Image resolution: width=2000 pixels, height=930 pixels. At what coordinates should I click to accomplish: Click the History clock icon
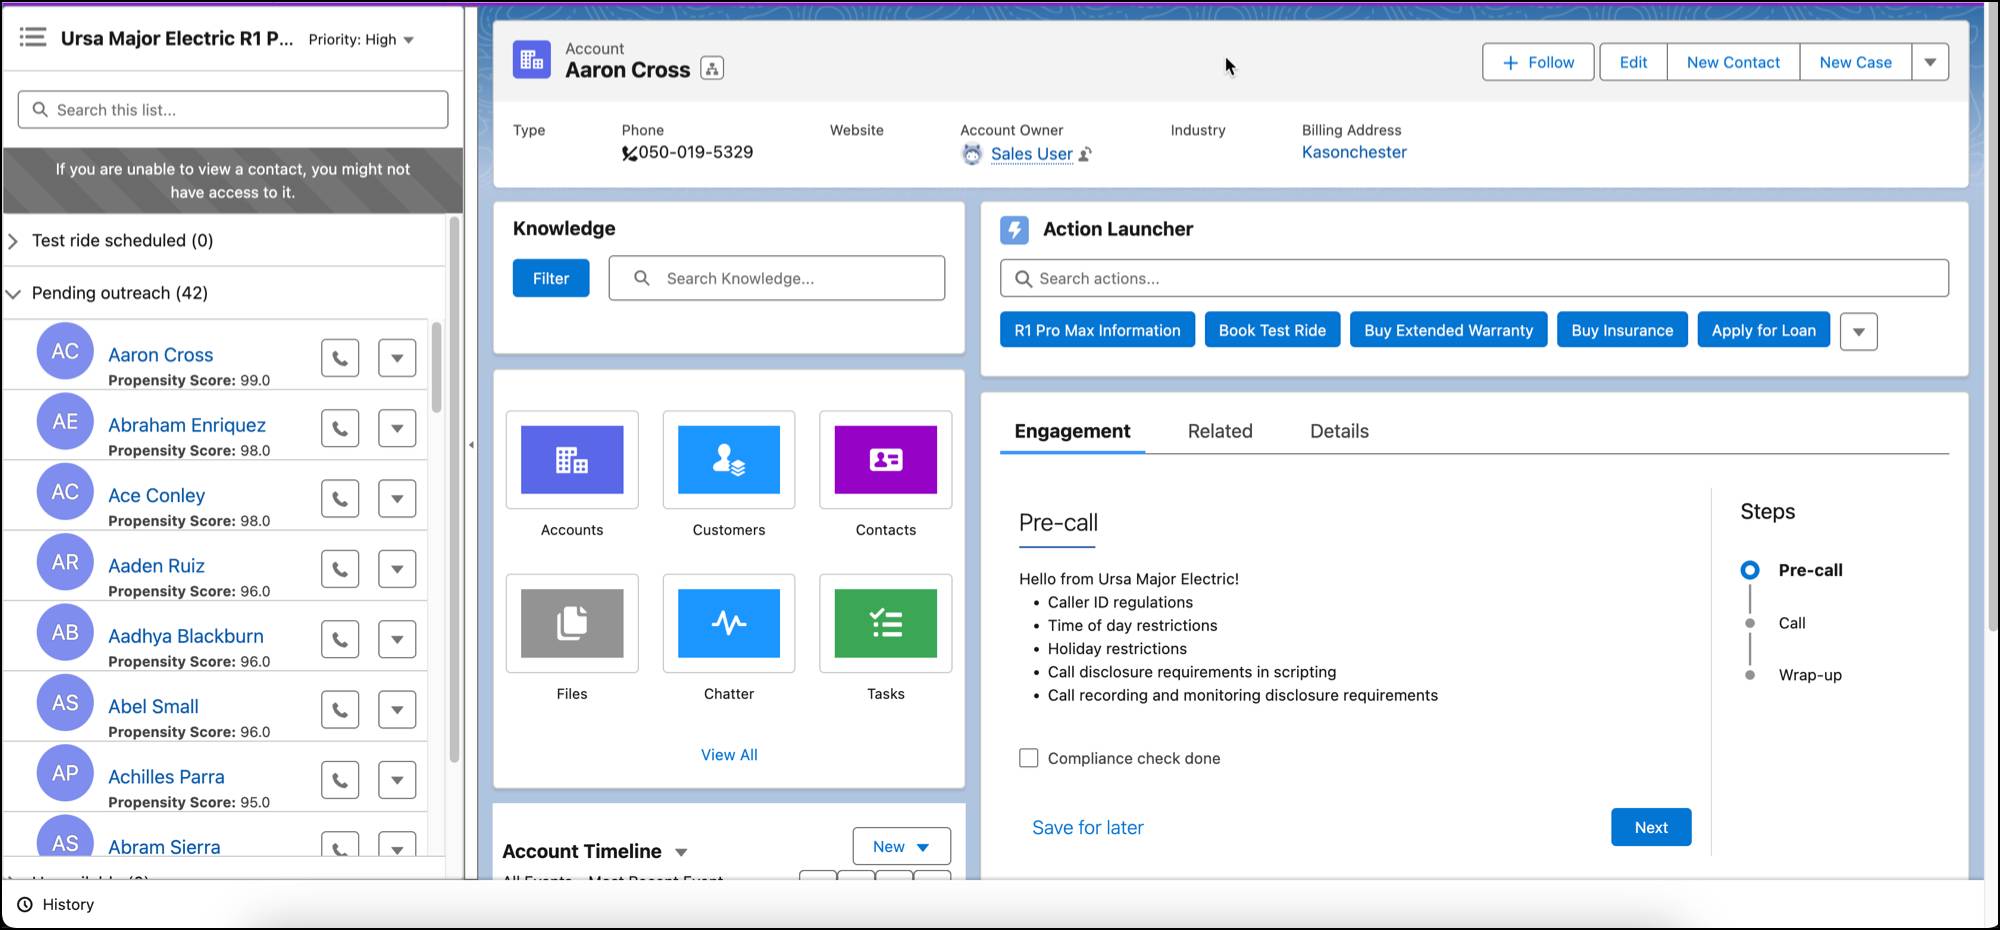tap(25, 904)
